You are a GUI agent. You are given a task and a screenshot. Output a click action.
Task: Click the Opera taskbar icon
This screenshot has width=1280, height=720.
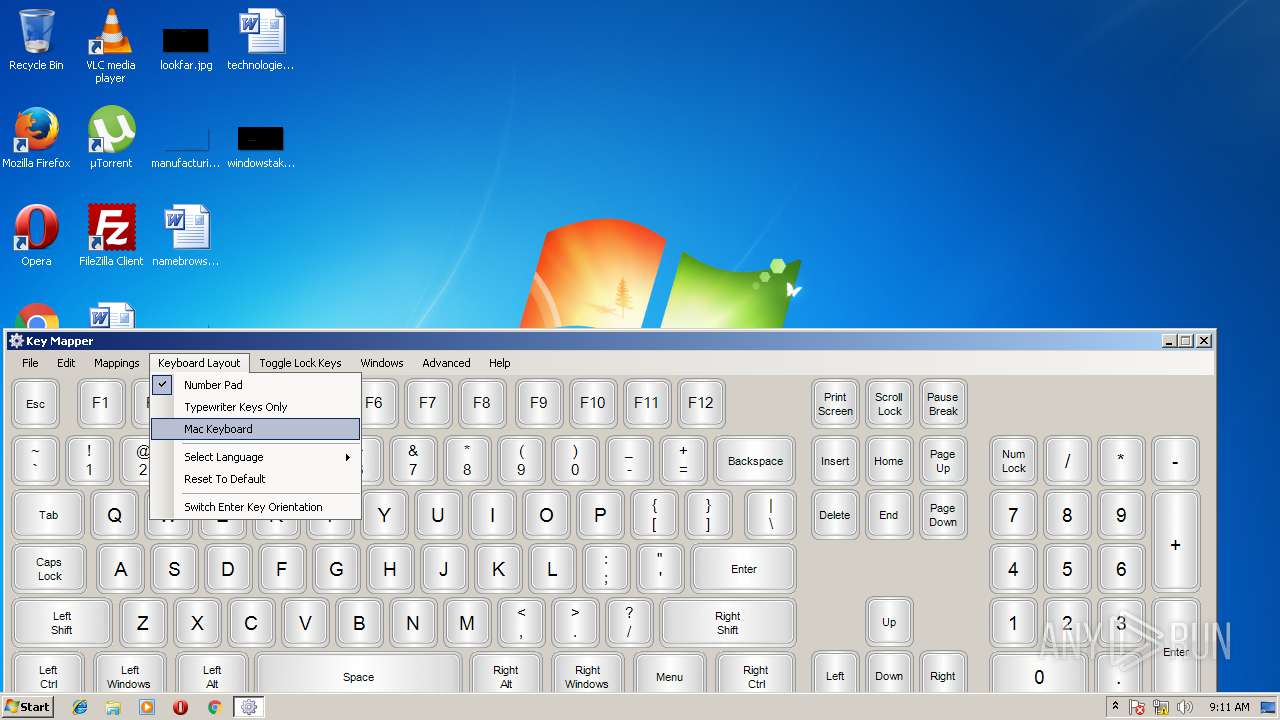pos(180,707)
